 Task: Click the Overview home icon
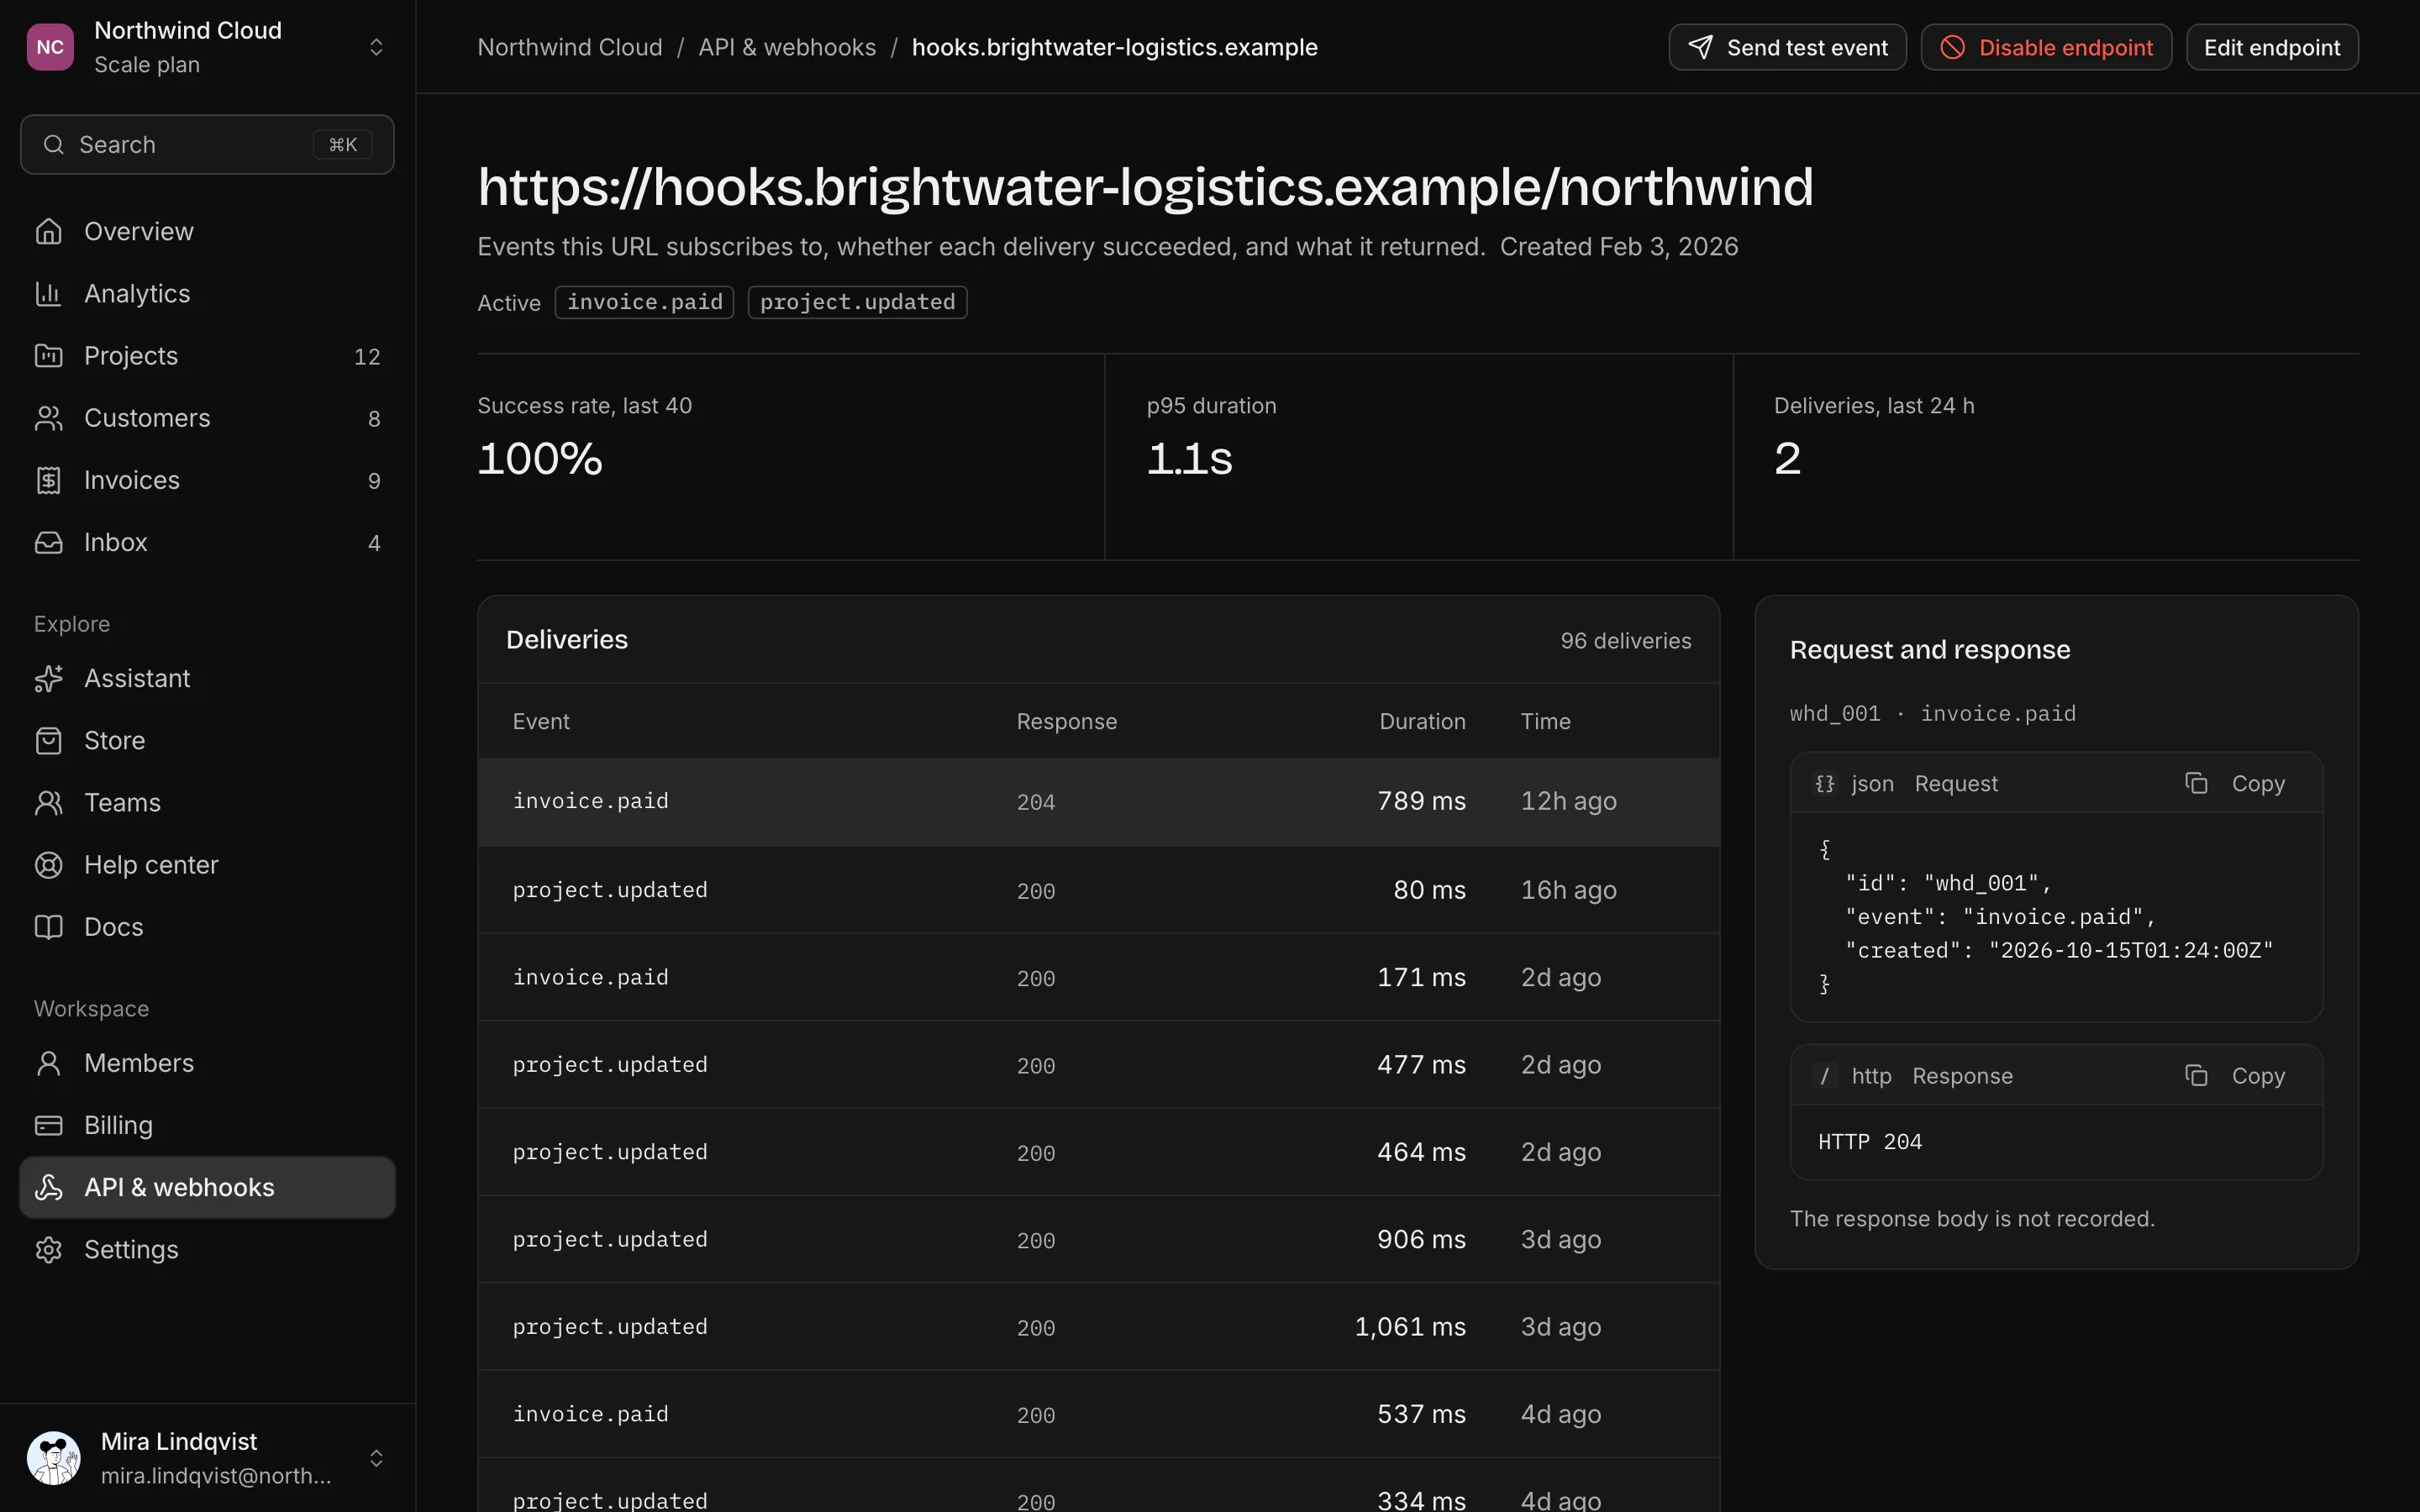48,231
